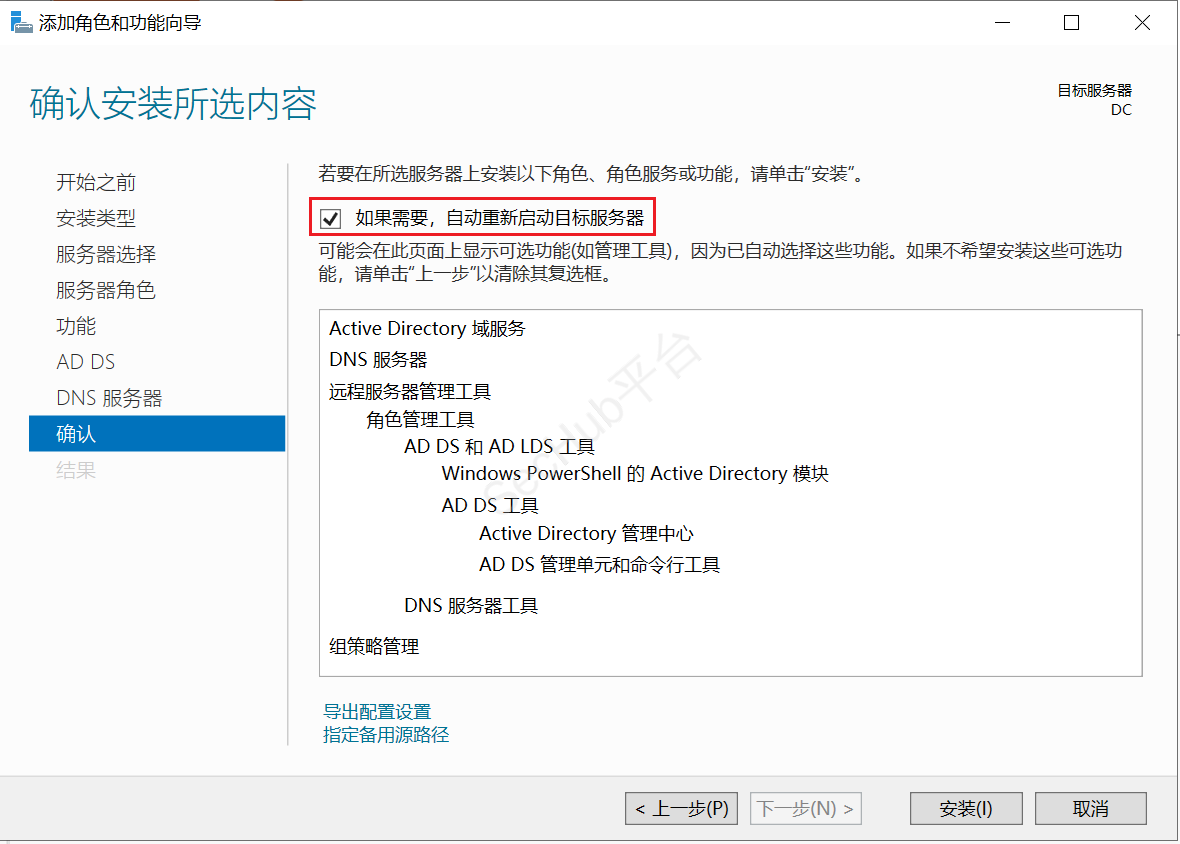Click the wizard icon in title bar
1180x844 pixels.
(21, 21)
